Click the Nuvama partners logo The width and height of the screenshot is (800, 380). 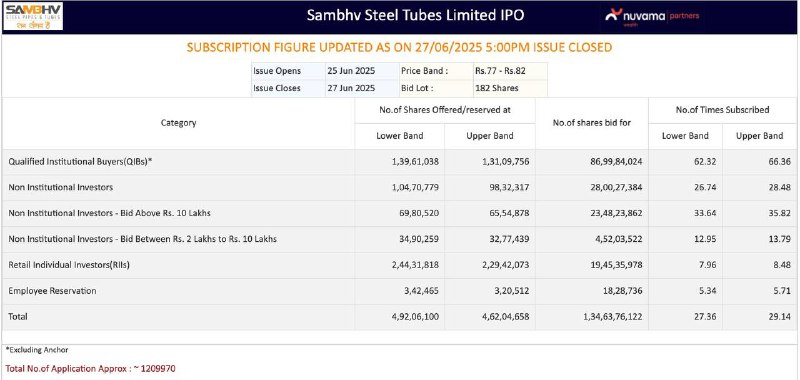pyautogui.click(x=652, y=16)
